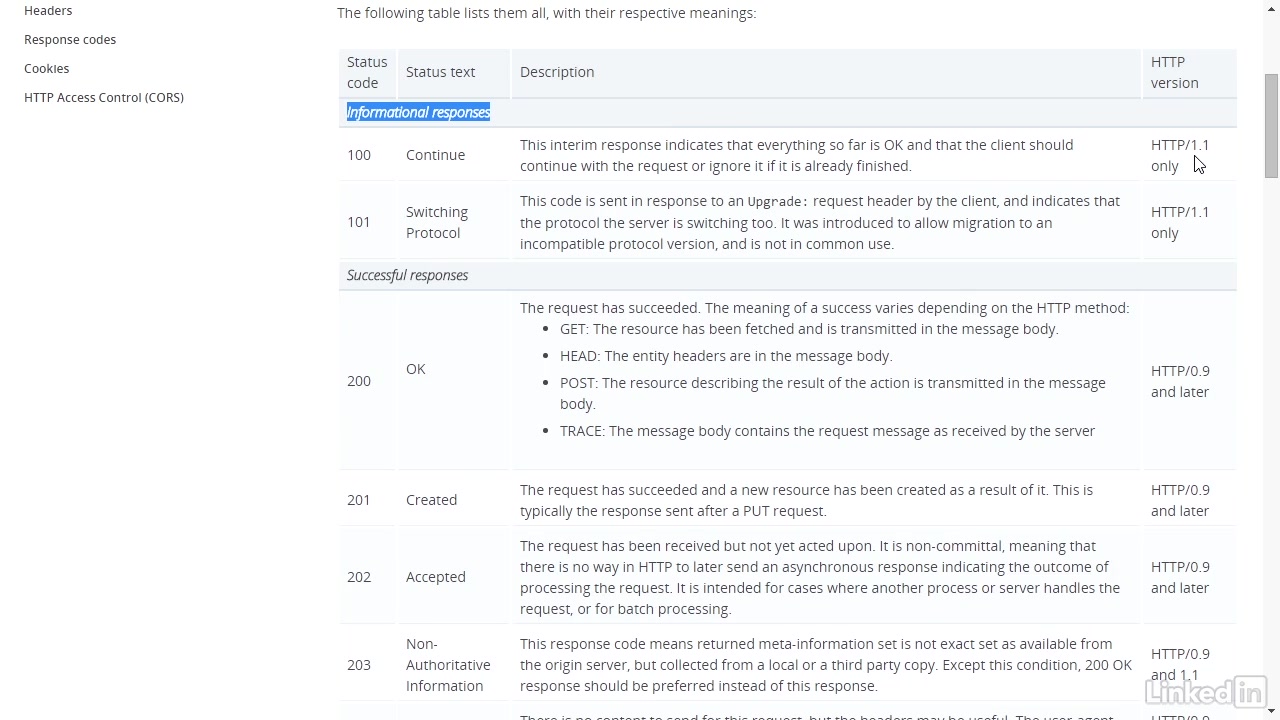The height and width of the screenshot is (720, 1280).
Task: Click 'HTTP/1.1 only' in the 101 row
Action: click(x=1180, y=222)
